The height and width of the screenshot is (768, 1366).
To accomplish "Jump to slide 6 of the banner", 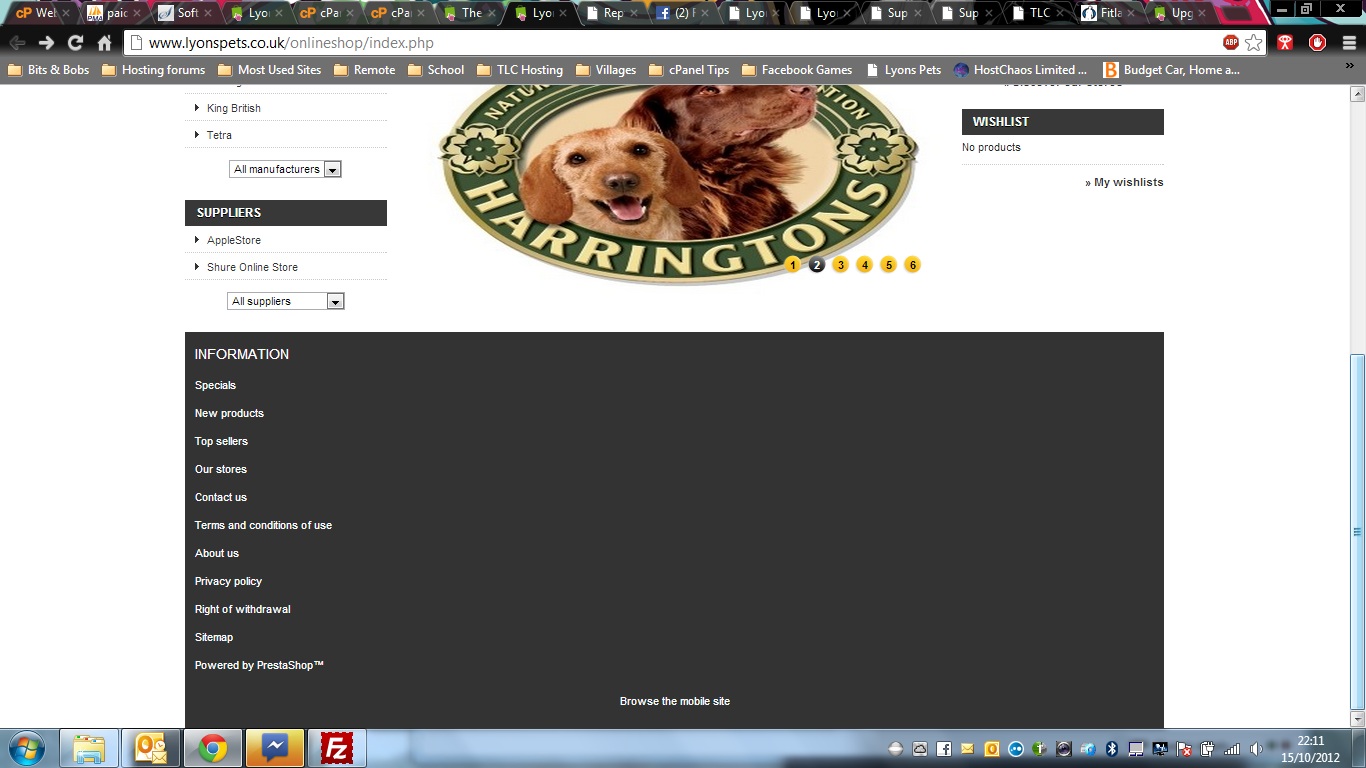I will coord(912,265).
